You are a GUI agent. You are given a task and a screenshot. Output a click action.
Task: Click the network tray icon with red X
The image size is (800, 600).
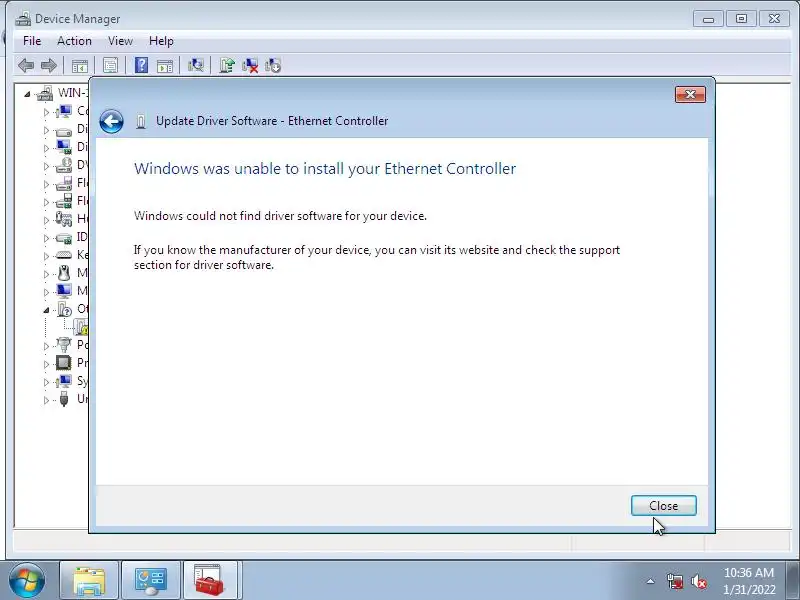coord(675,581)
